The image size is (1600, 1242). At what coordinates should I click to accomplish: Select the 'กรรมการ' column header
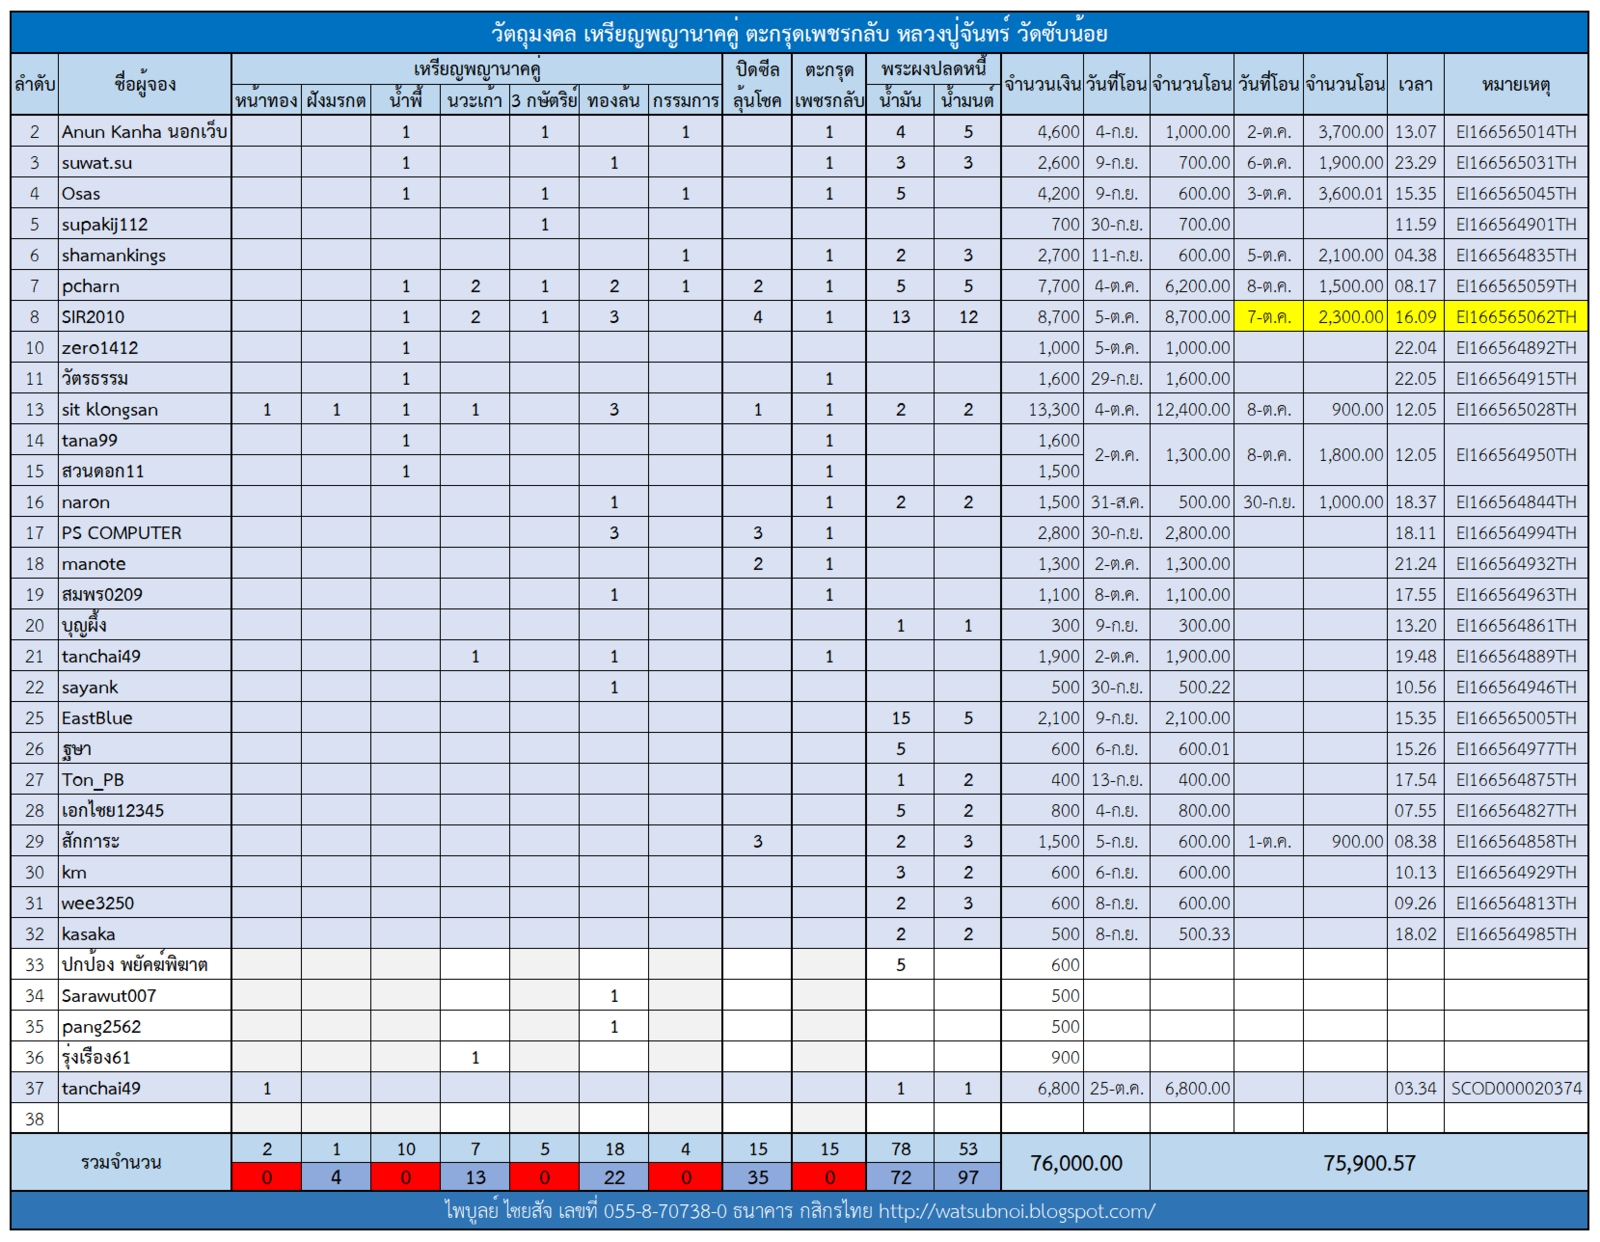(x=685, y=100)
